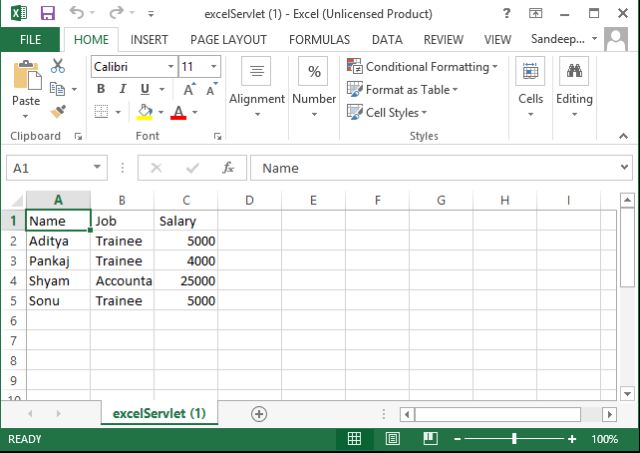This screenshot has height=453, width=640.
Task: Select column C header
Action: pos(186,200)
